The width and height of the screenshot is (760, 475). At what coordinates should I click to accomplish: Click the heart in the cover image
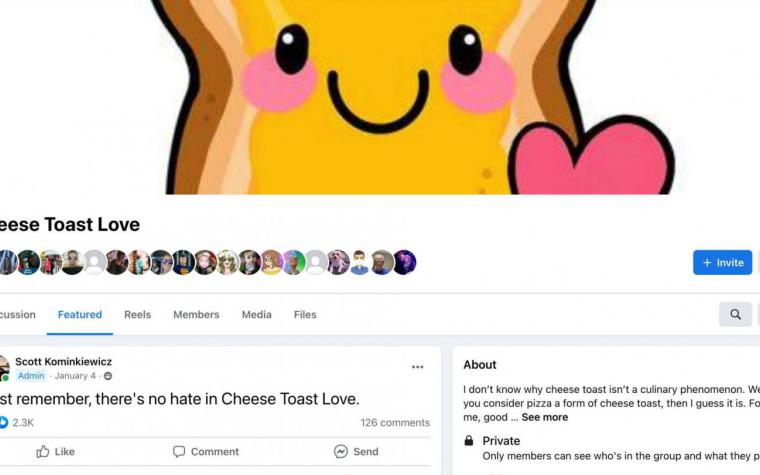(591, 155)
